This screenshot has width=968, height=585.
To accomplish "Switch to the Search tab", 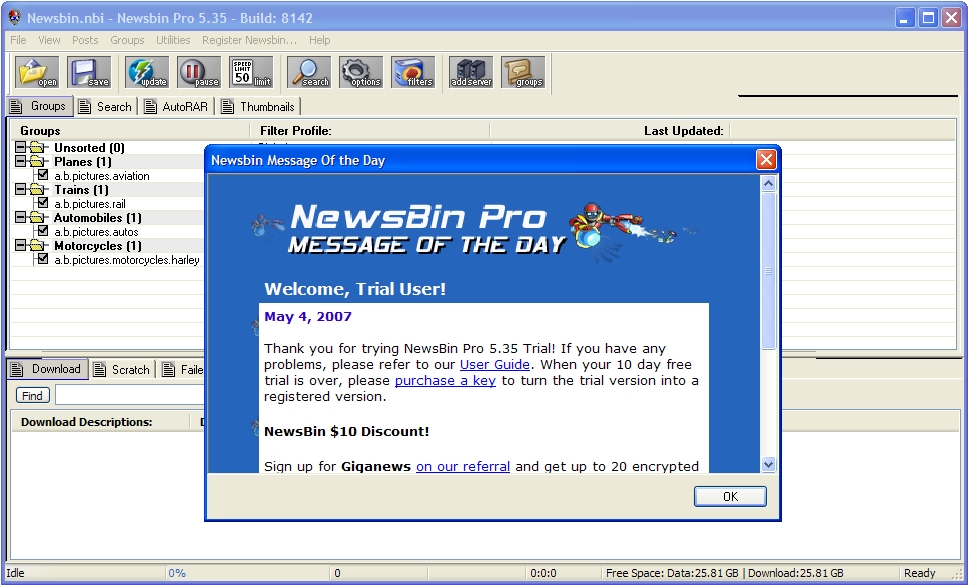I will coord(106,107).
